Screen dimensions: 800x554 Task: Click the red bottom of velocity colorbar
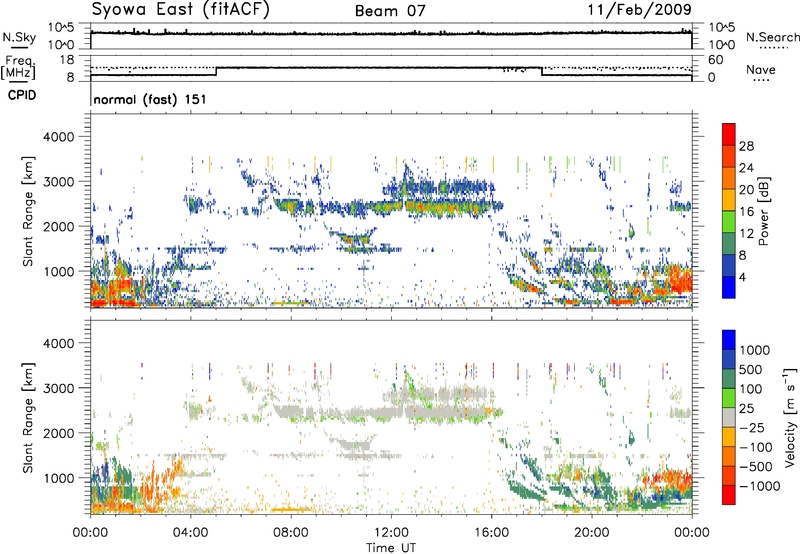click(729, 495)
